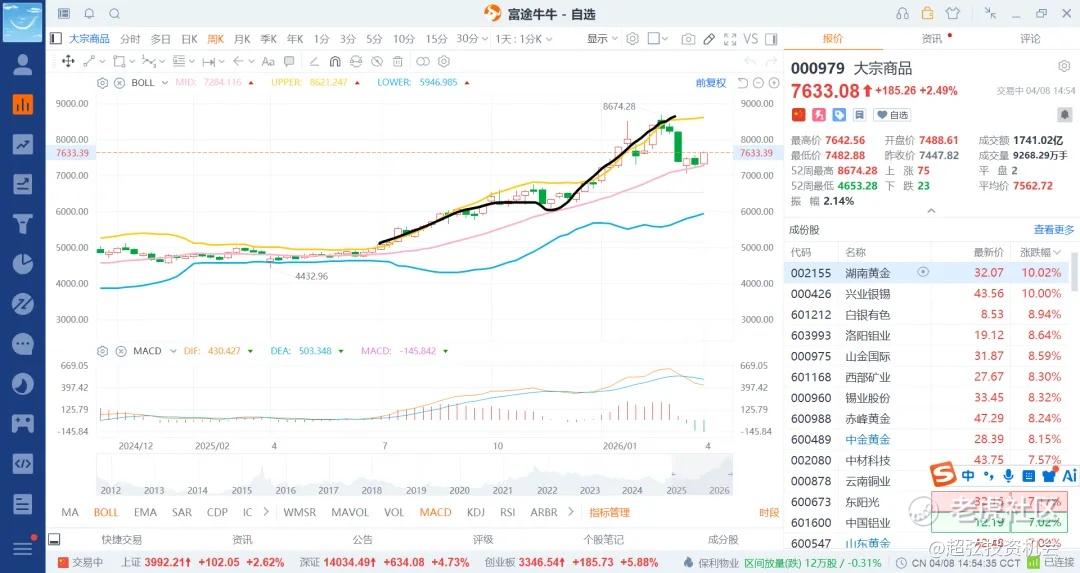
Task: Open MACD indicator settings gear
Action: click(103, 351)
